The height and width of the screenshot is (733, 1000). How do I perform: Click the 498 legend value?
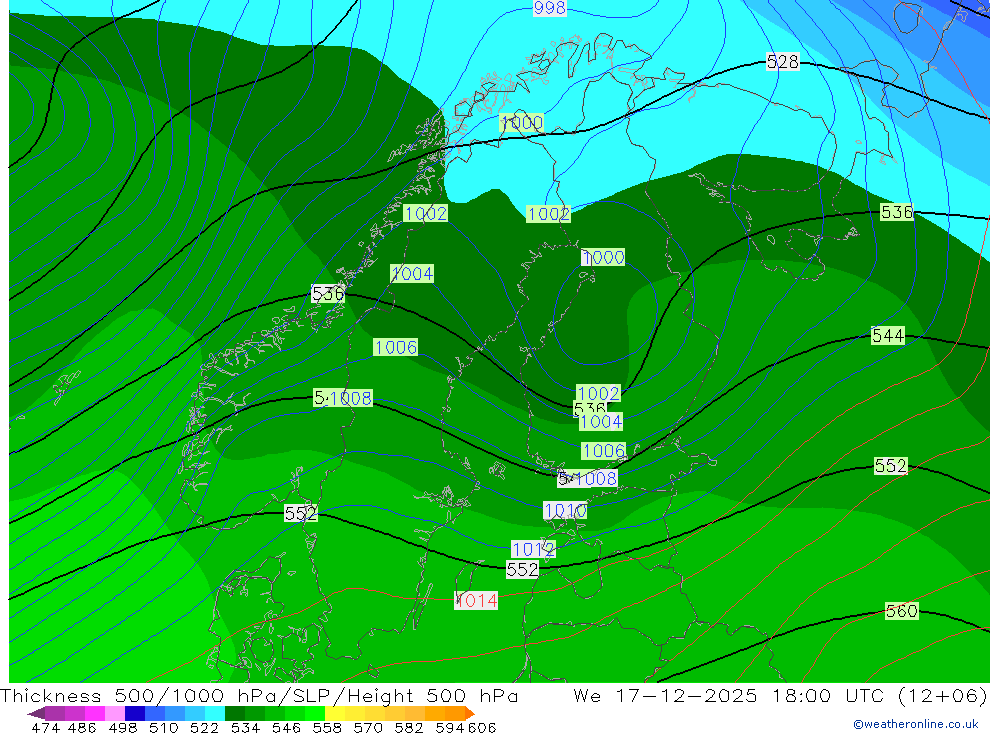tap(122, 728)
